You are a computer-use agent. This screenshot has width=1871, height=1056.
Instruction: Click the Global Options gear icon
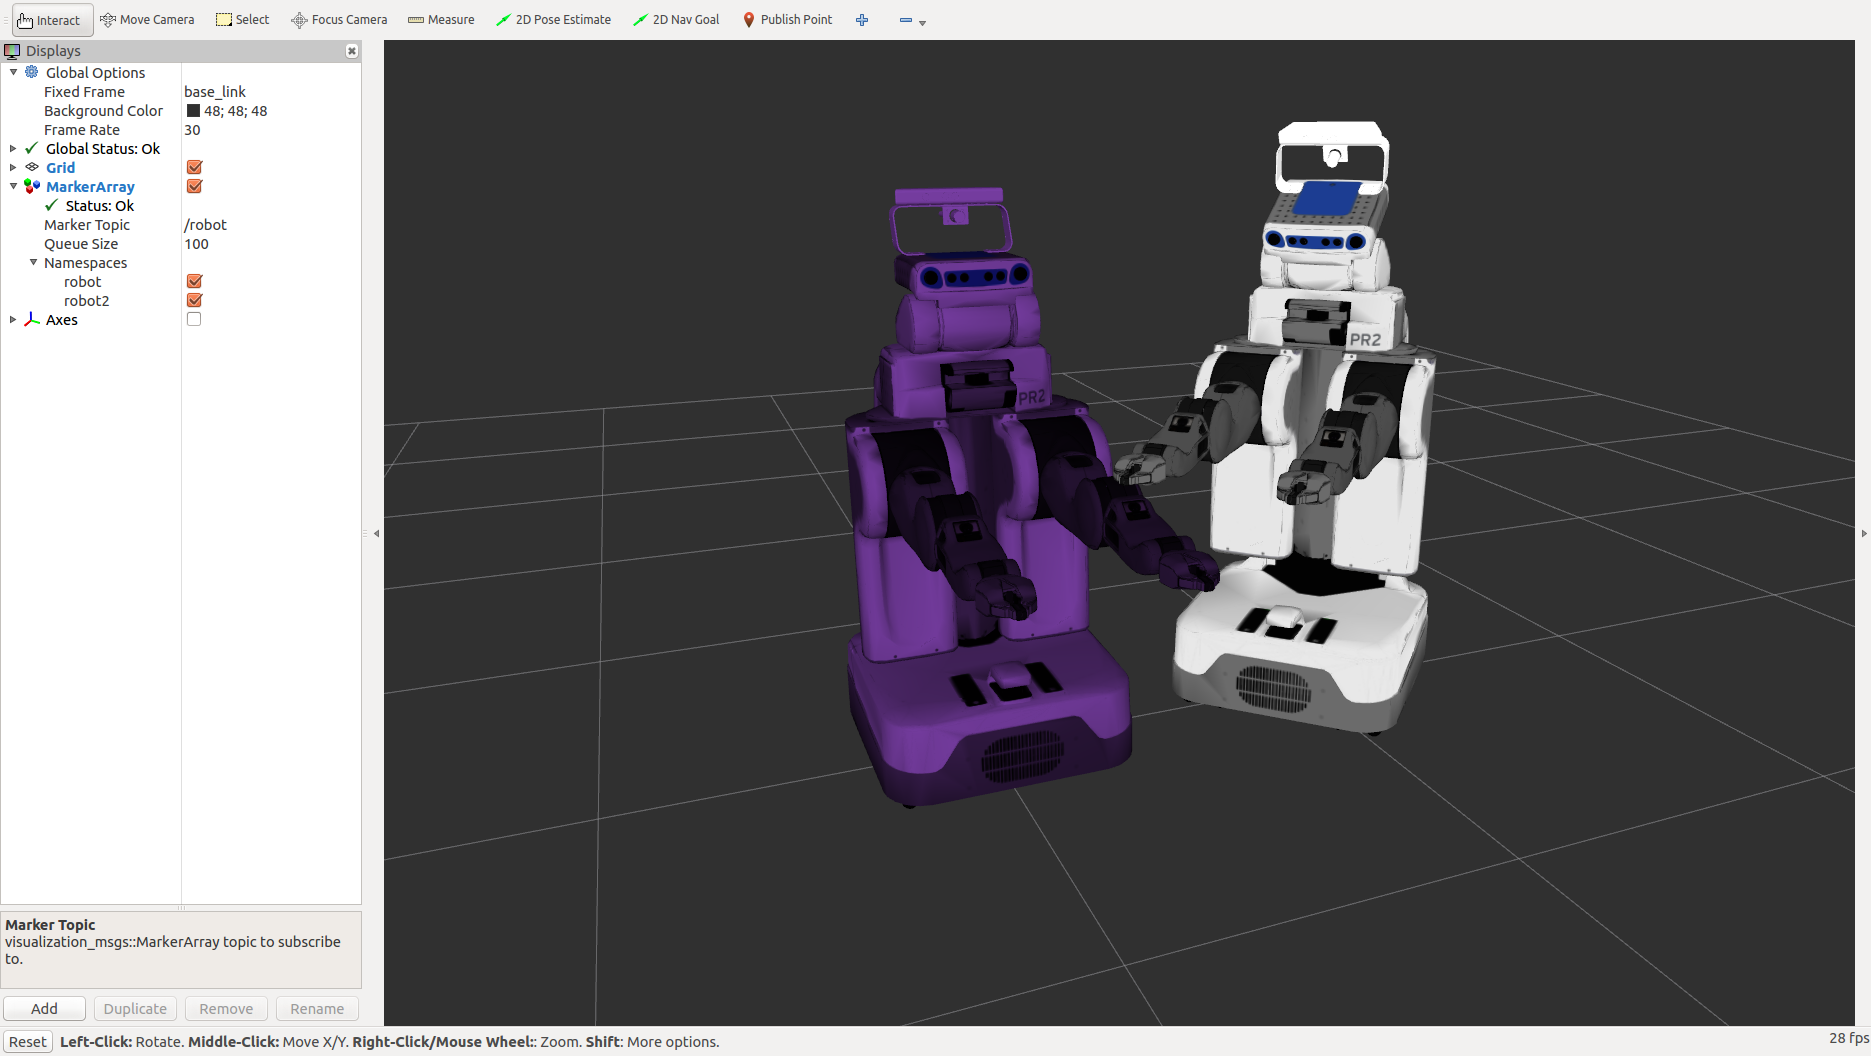32,72
